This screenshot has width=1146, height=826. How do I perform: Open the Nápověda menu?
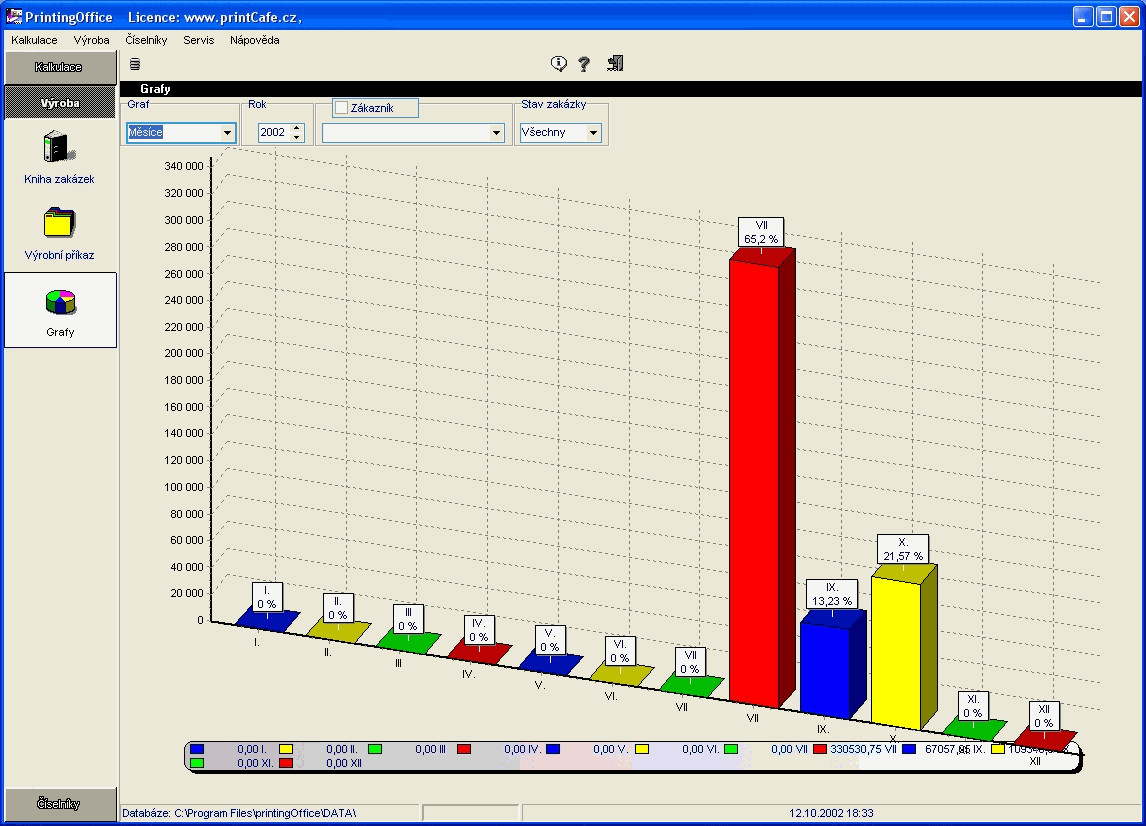point(254,40)
